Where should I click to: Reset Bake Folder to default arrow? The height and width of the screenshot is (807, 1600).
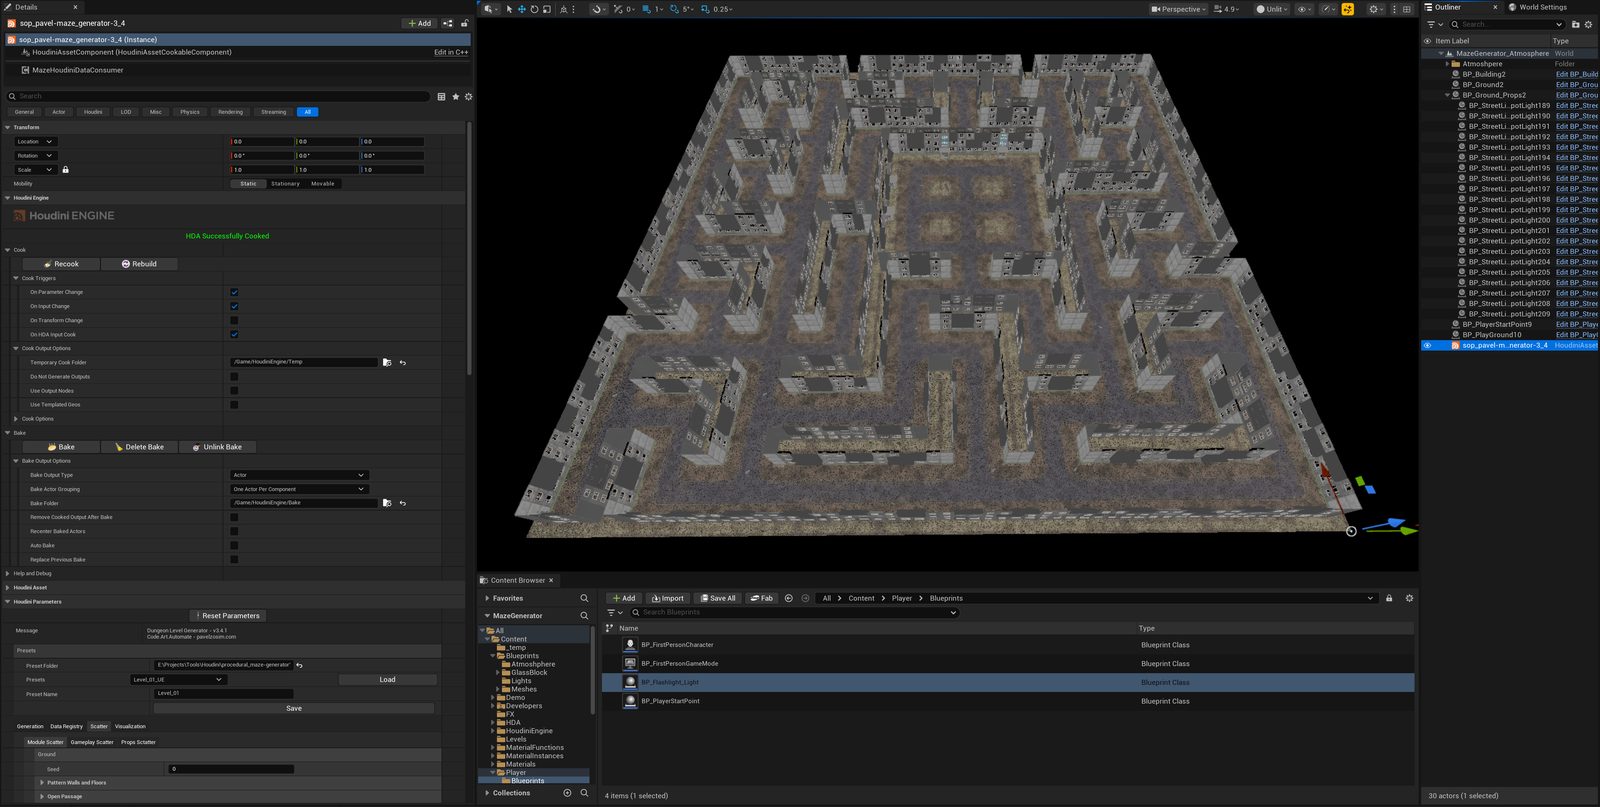tap(403, 503)
